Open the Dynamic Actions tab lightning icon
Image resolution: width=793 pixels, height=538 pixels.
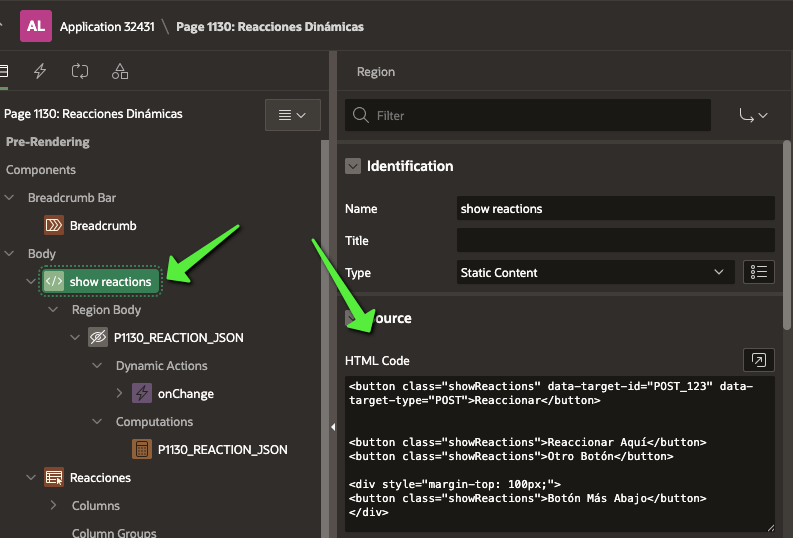(x=40, y=71)
